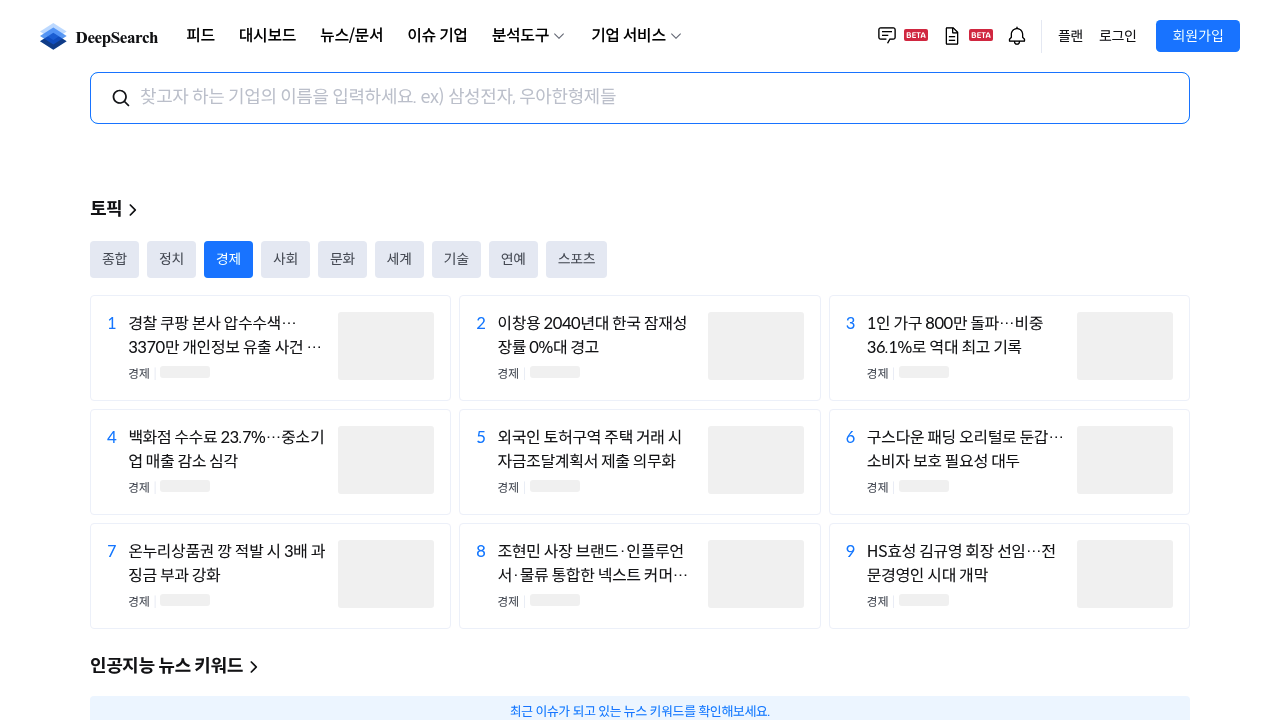Viewport: 1280px width, 720px height.
Task: Click the 회원가입 button
Action: [x=1197, y=36]
